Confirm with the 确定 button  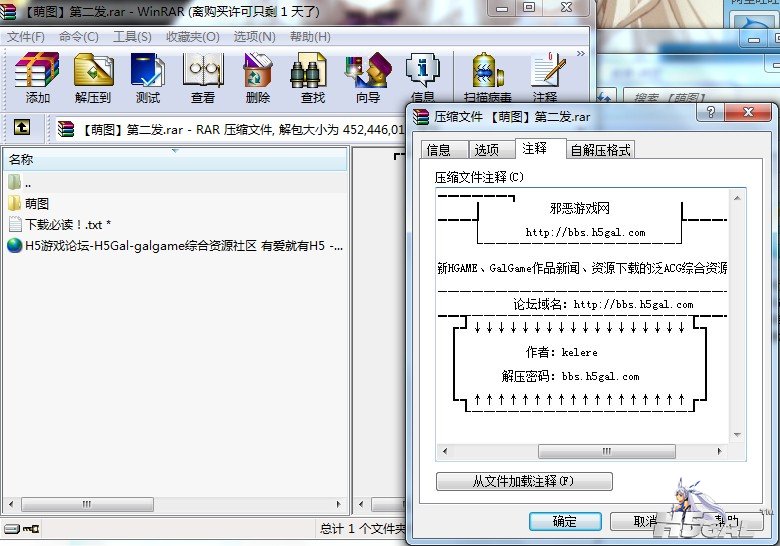565,521
